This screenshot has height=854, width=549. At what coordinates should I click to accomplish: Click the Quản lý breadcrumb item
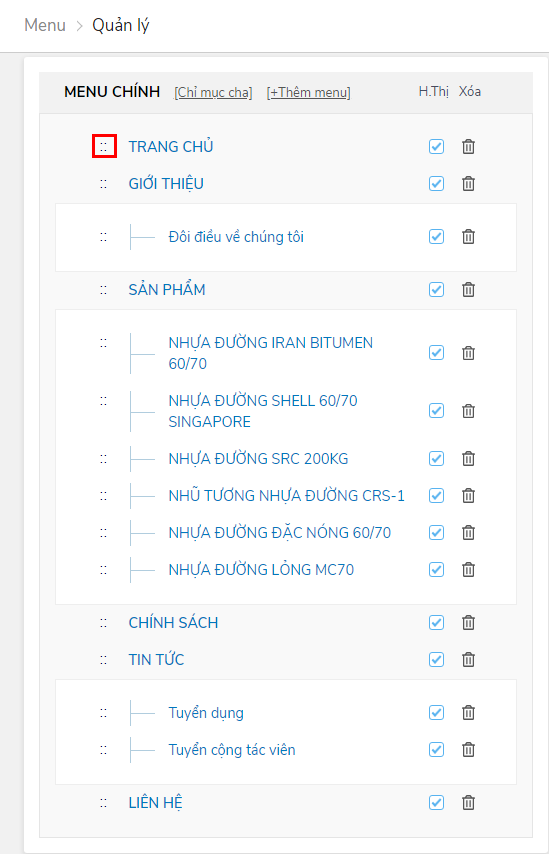tap(121, 25)
